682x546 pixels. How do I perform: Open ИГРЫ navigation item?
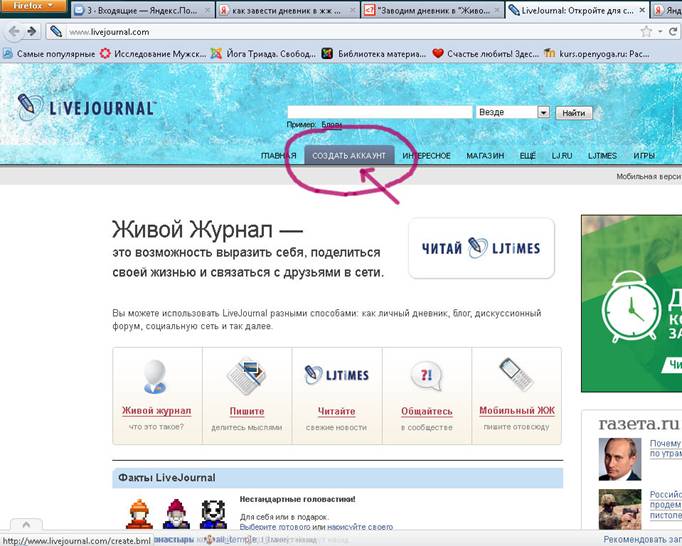644,156
